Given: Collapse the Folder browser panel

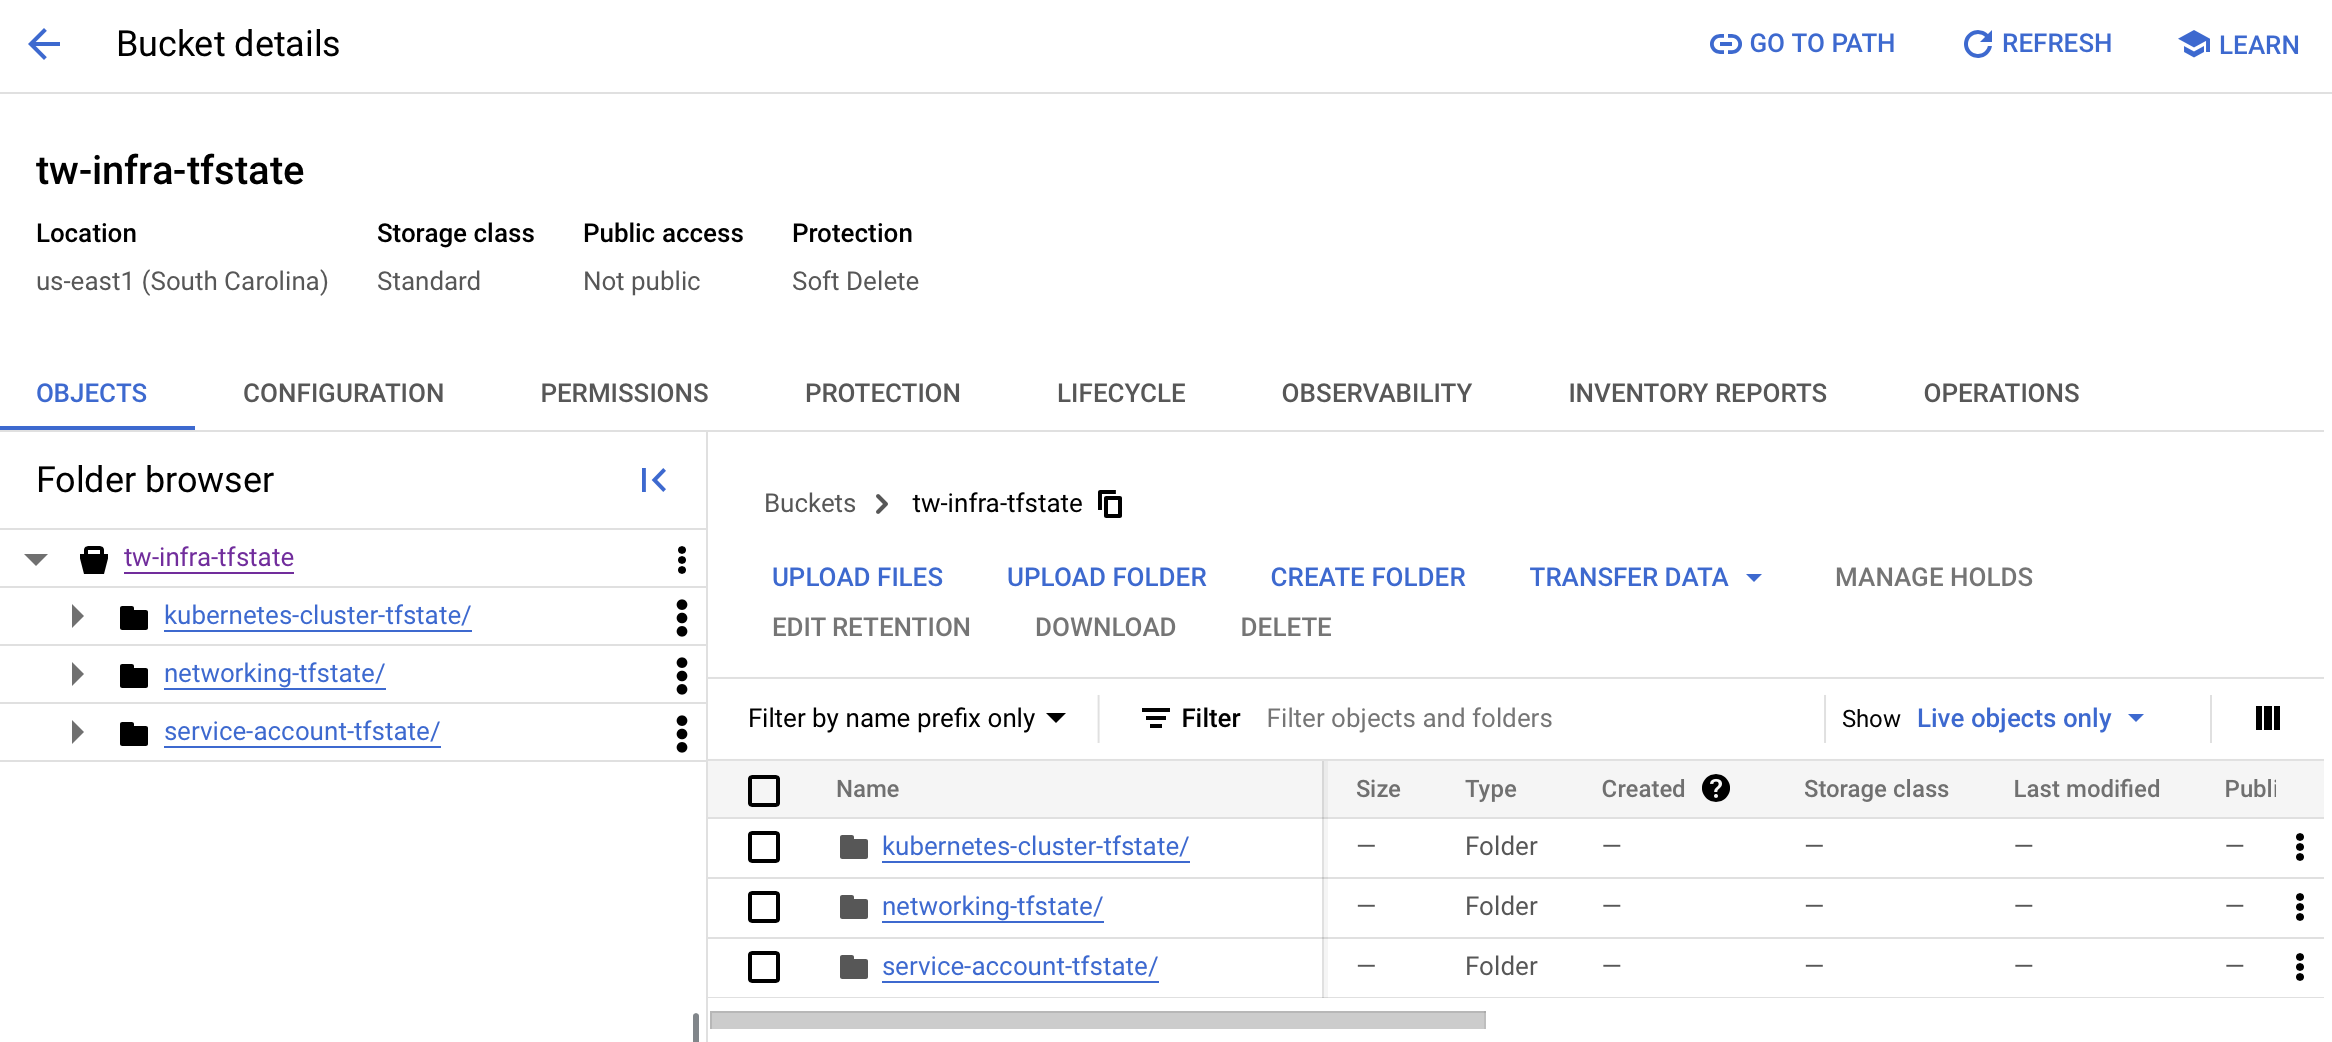Looking at the screenshot, I should pyautogui.click(x=653, y=481).
